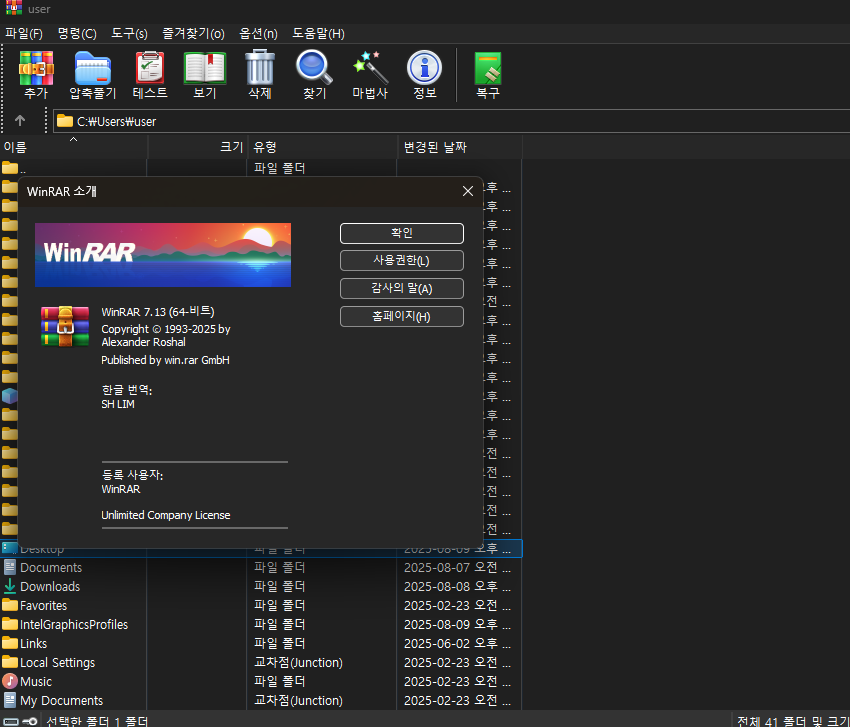Click the 감사의 말(A) button
This screenshot has height=727, width=850.
coord(402,288)
